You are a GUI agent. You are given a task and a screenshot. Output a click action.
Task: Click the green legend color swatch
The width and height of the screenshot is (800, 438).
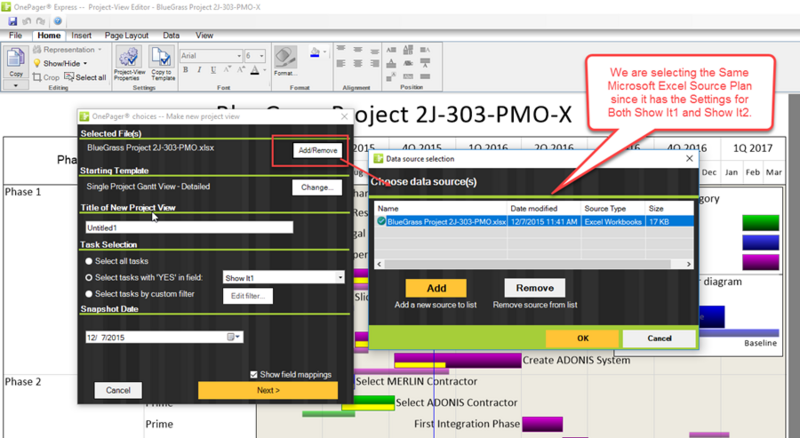pos(760,223)
